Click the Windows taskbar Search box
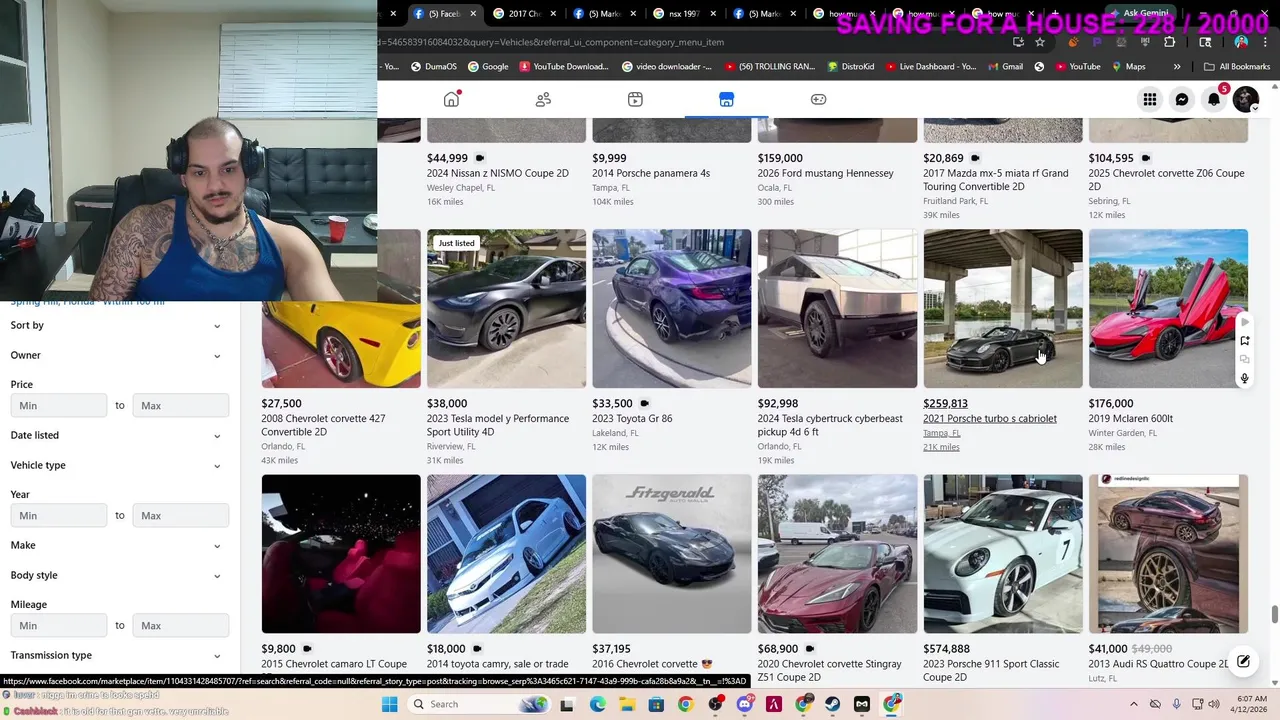This screenshot has height=720, width=1280. click(480, 704)
